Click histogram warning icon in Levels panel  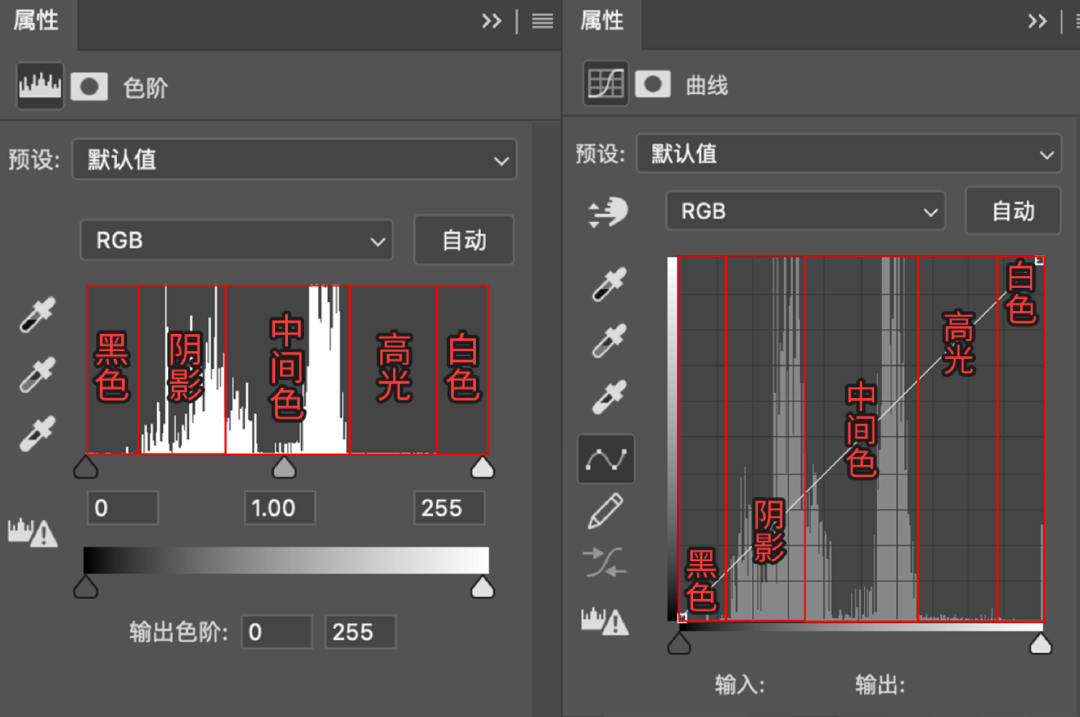(x=32, y=532)
